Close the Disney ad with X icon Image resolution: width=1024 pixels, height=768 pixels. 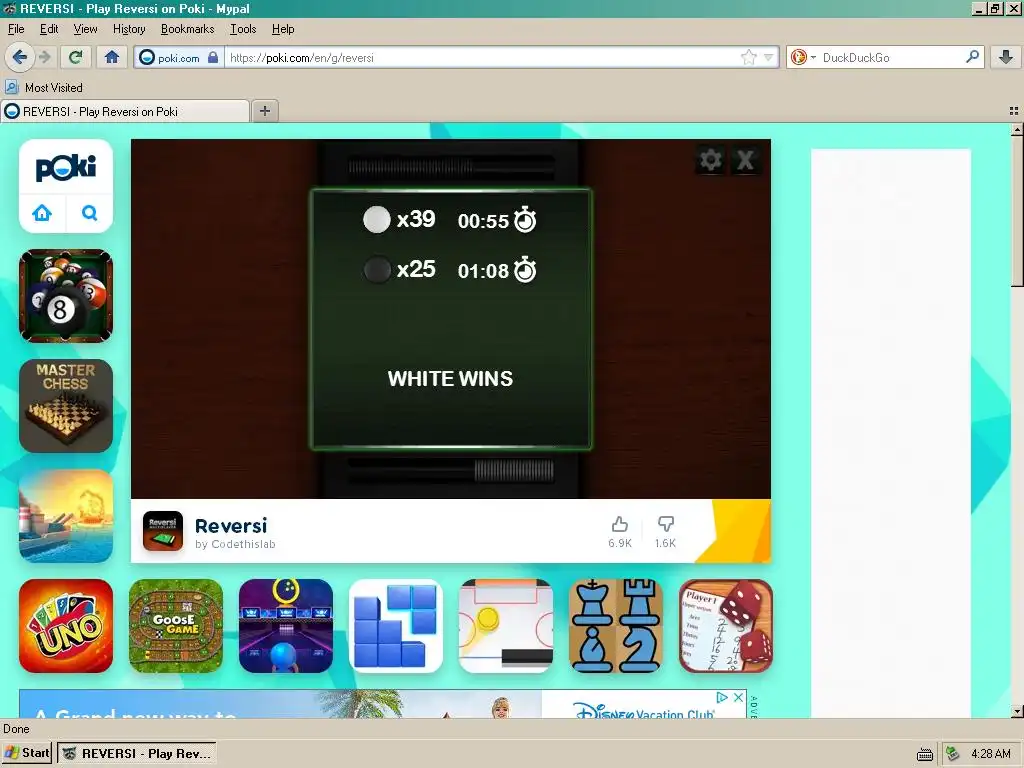tap(738, 697)
